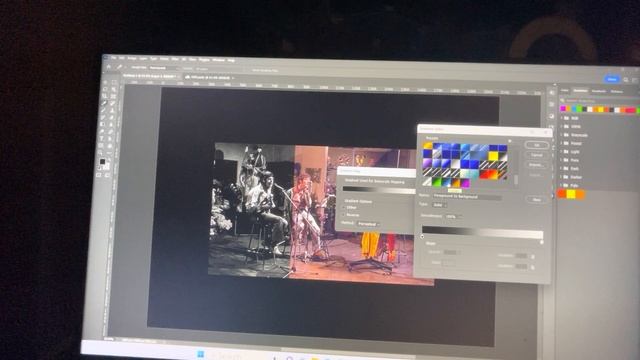Select the Hand tool

[110, 146]
